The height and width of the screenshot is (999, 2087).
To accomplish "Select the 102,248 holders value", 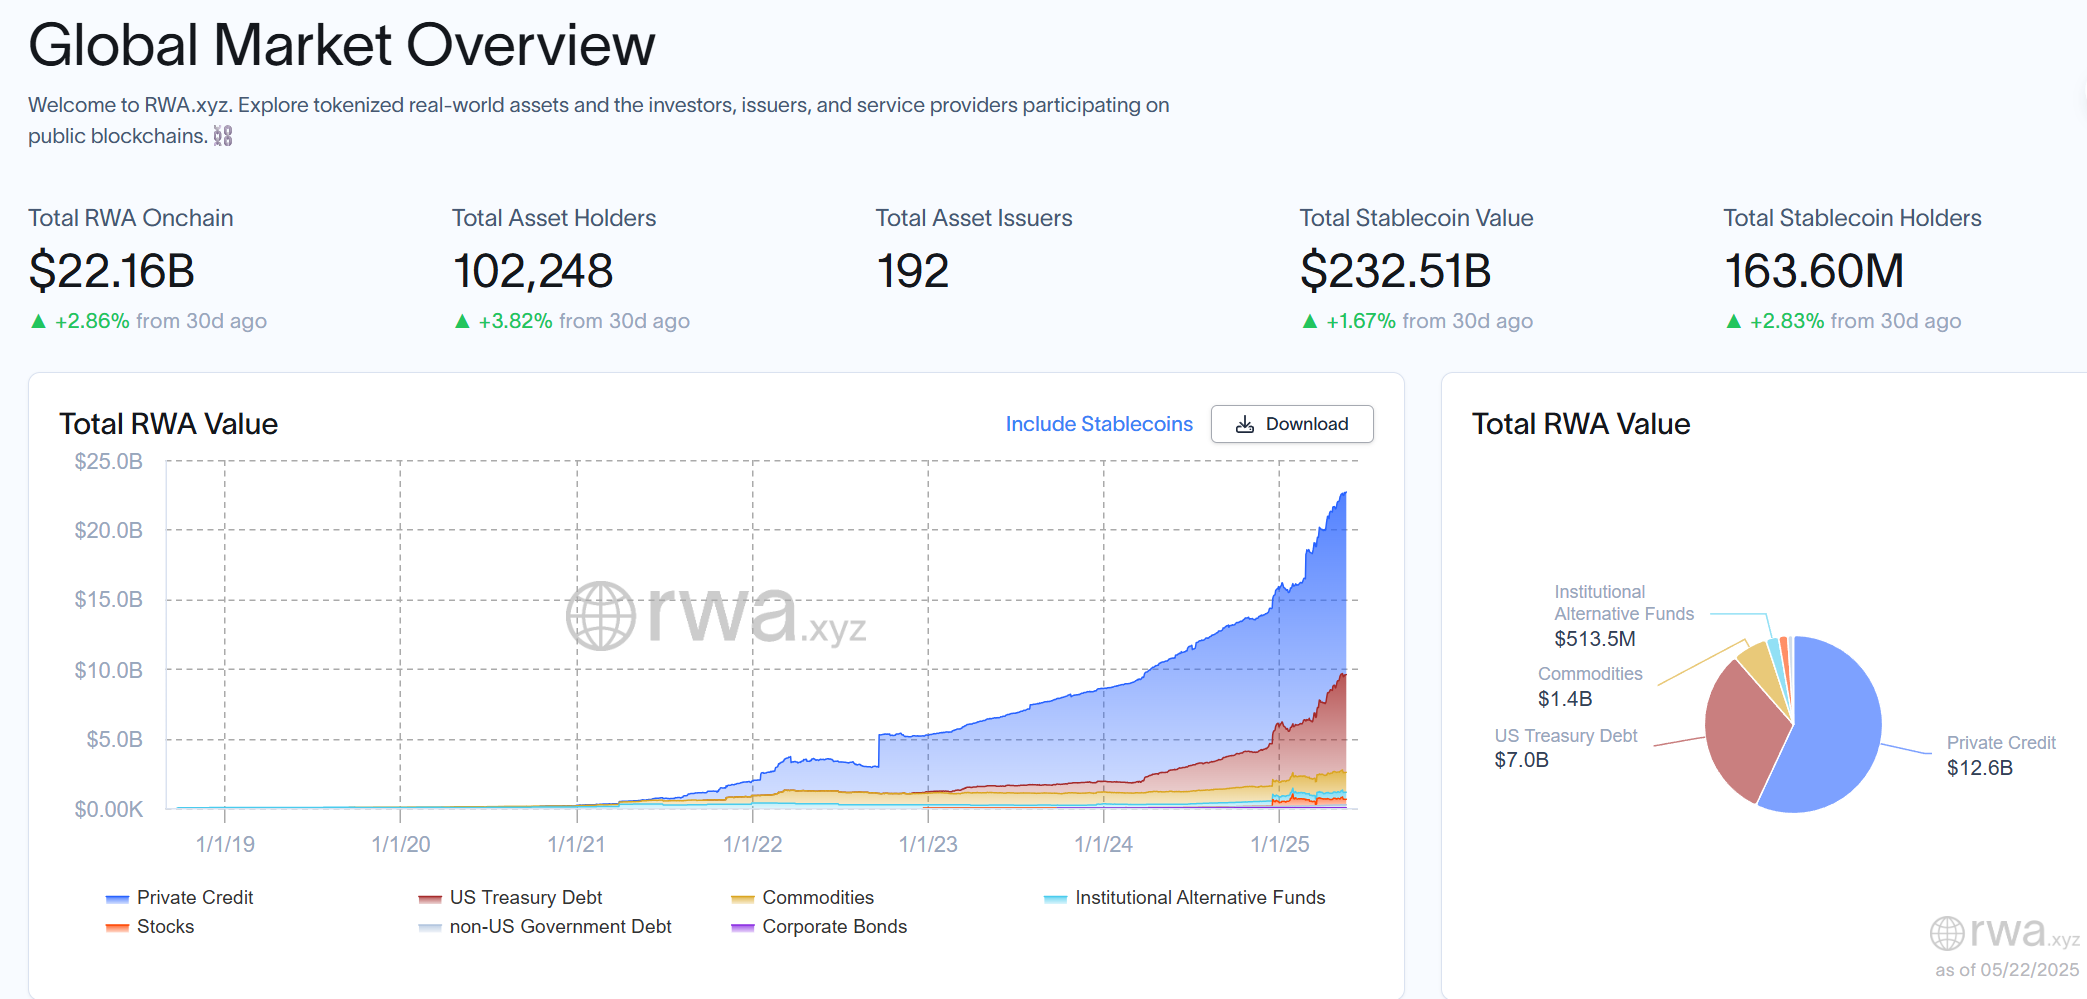I will tap(533, 271).
